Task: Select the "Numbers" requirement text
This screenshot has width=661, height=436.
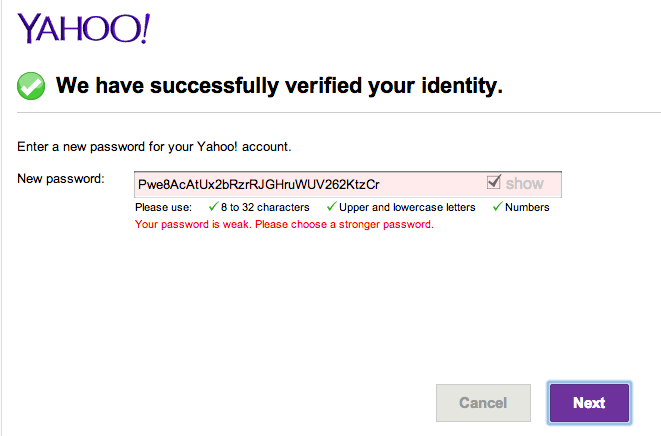Action: pyautogui.click(x=527, y=207)
